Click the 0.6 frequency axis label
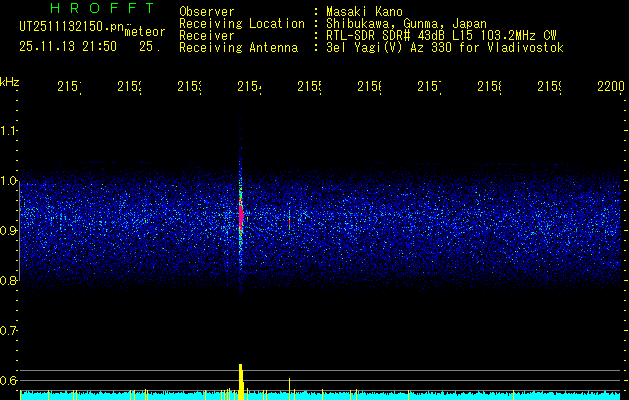 pos(8,380)
